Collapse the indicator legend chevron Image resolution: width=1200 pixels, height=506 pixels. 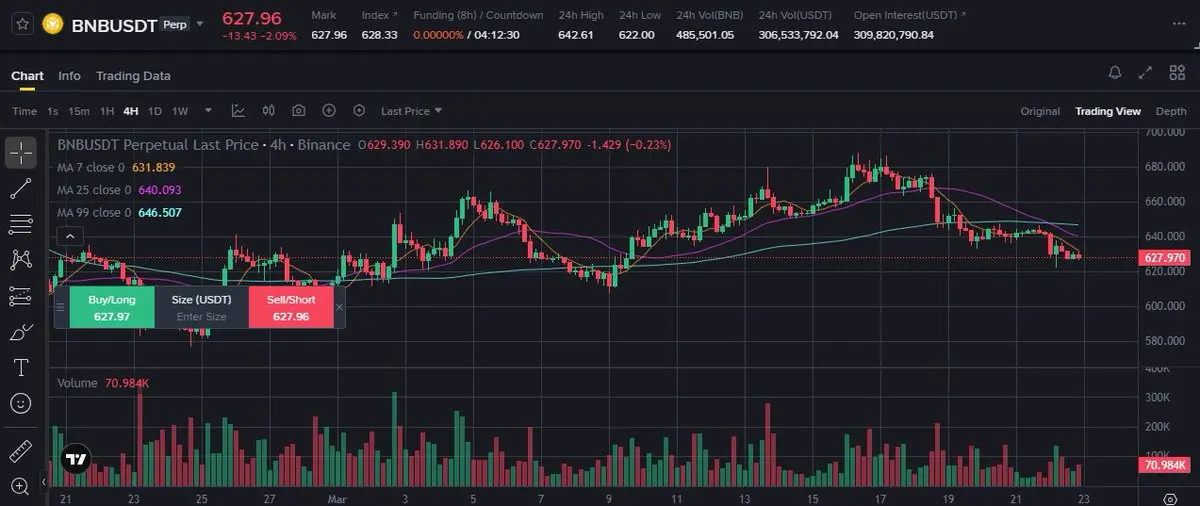point(69,236)
